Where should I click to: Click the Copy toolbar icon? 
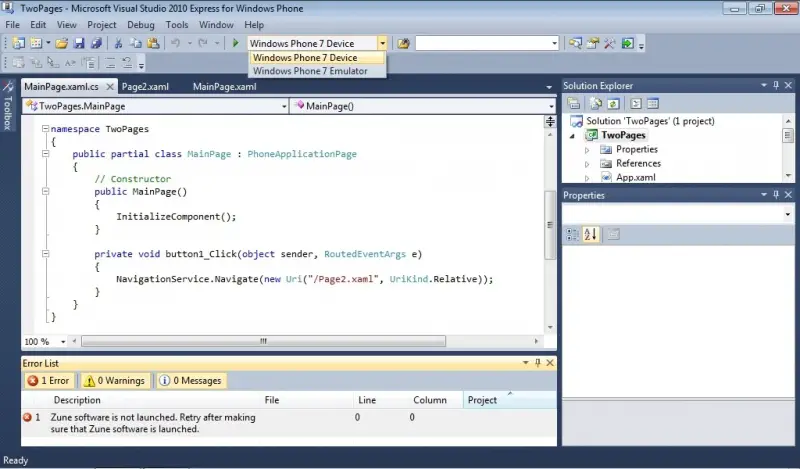pyautogui.click(x=135, y=43)
